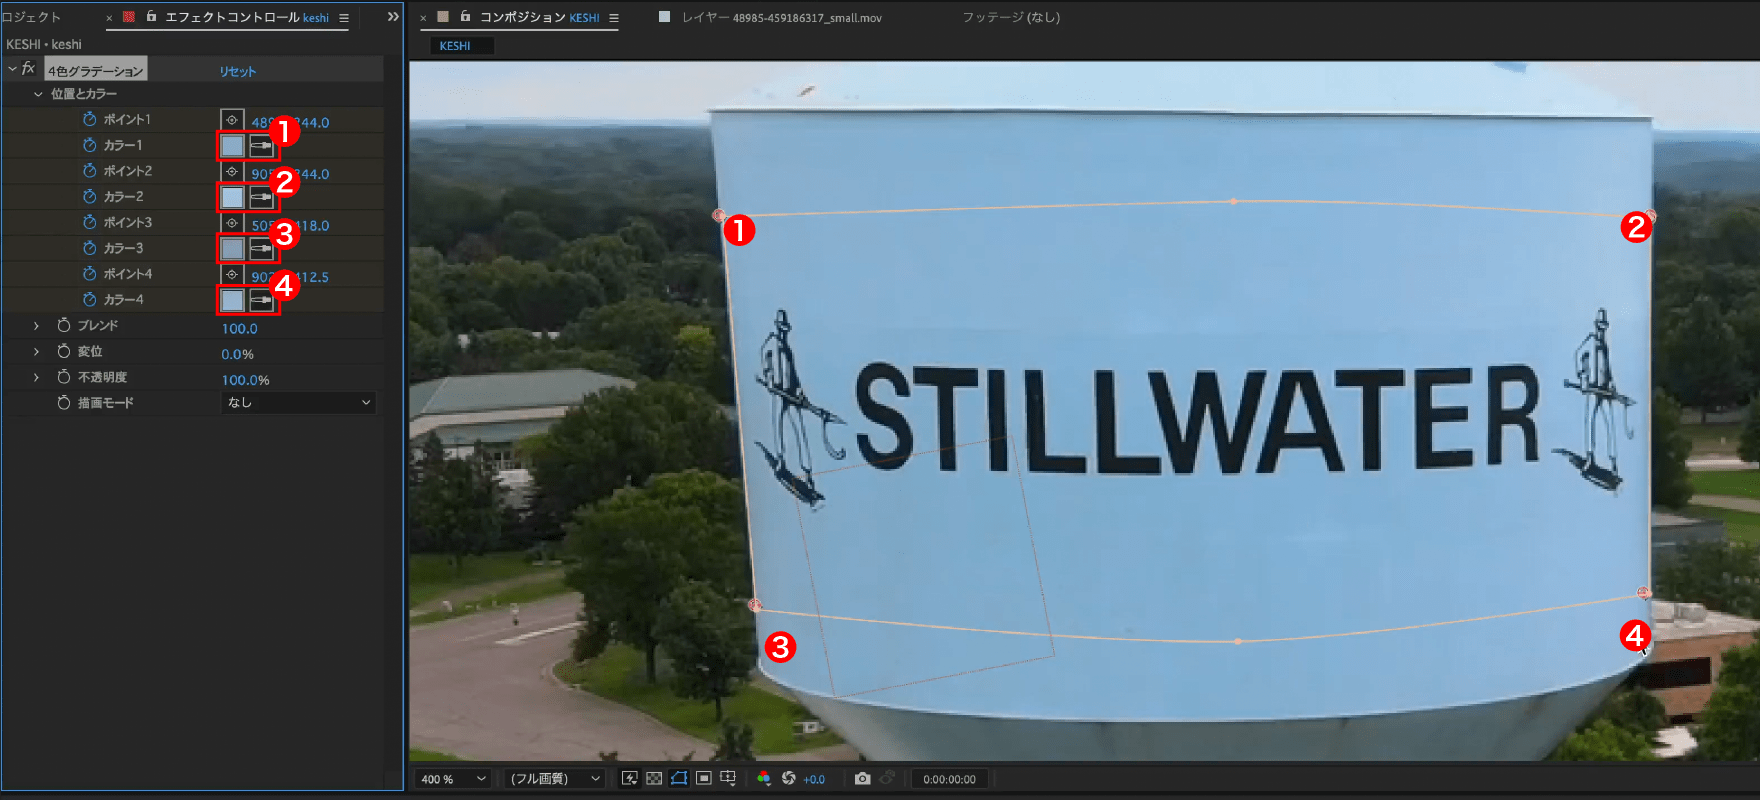1760x800 pixels.
Task: Toggle stopwatch for ポイント1
Action: pyautogui.click(x=90, y=119)
